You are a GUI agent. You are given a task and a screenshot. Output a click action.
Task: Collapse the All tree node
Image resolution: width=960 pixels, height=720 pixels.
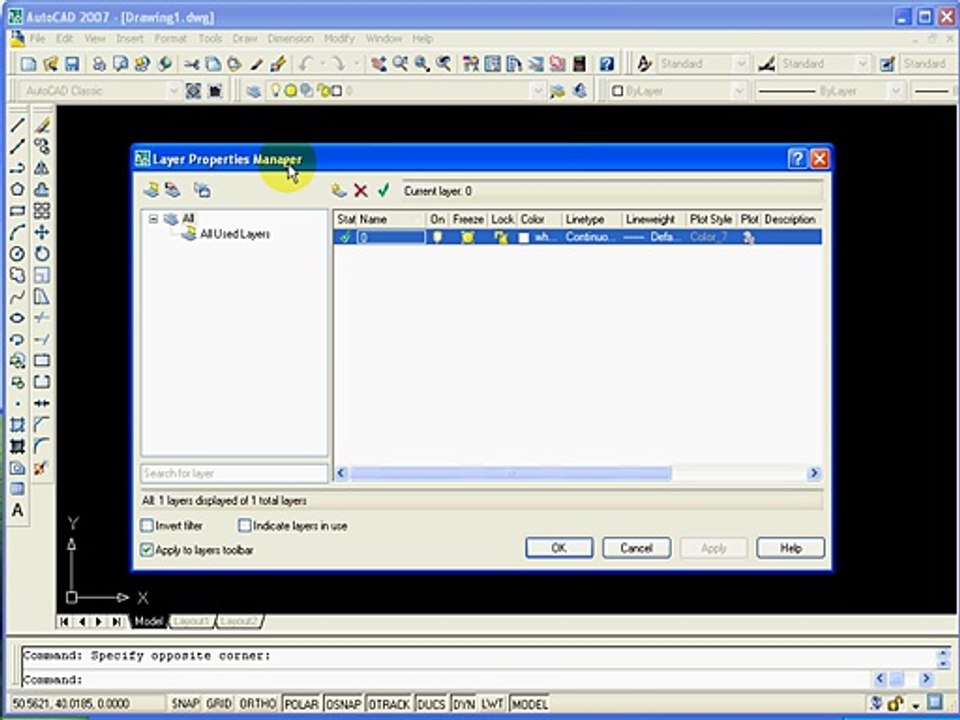coord(153,219)
